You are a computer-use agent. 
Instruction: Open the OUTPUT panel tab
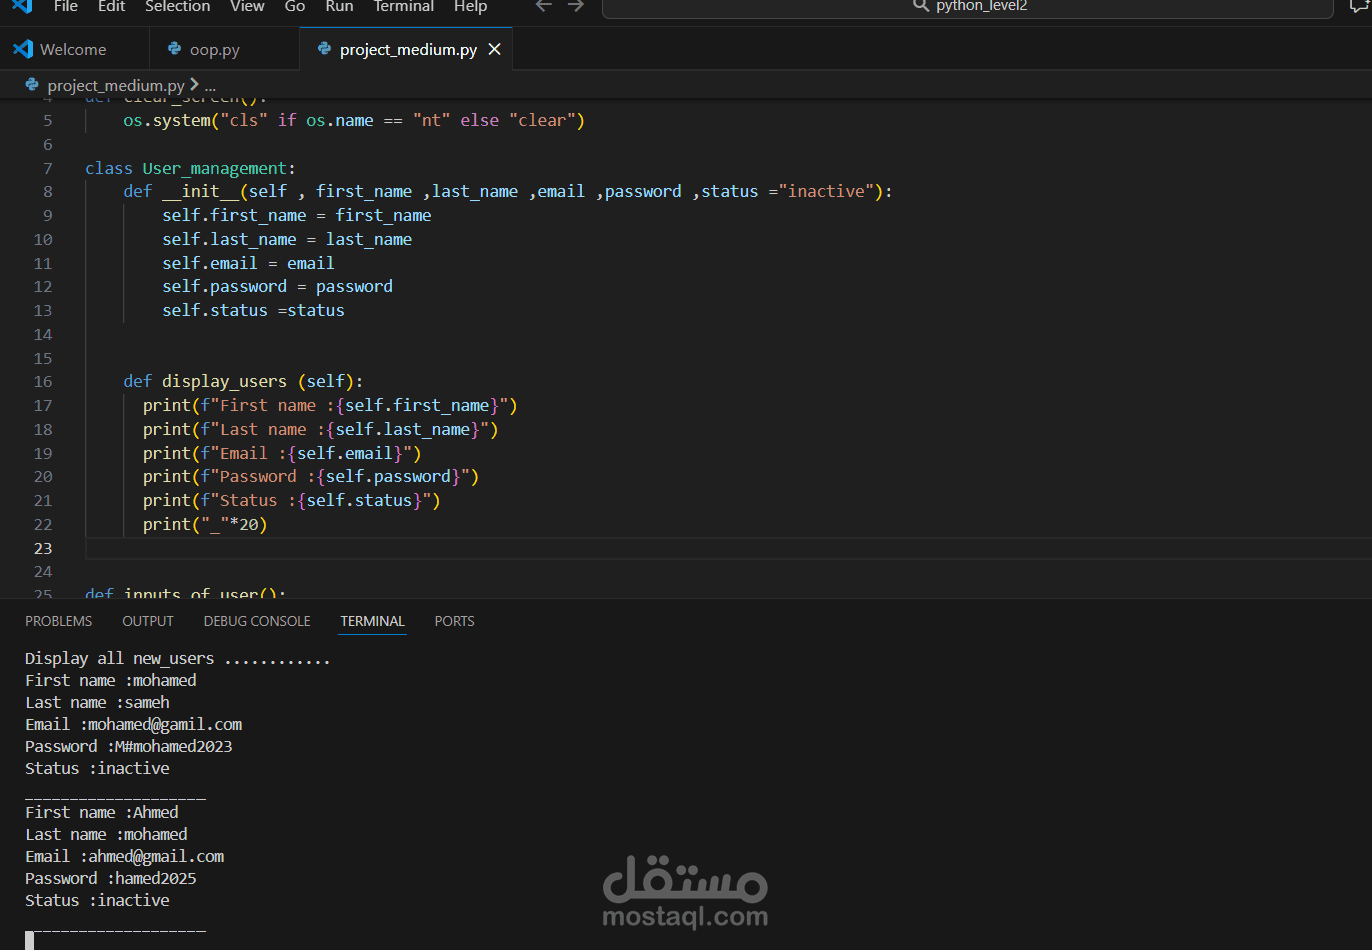(148, 621)
